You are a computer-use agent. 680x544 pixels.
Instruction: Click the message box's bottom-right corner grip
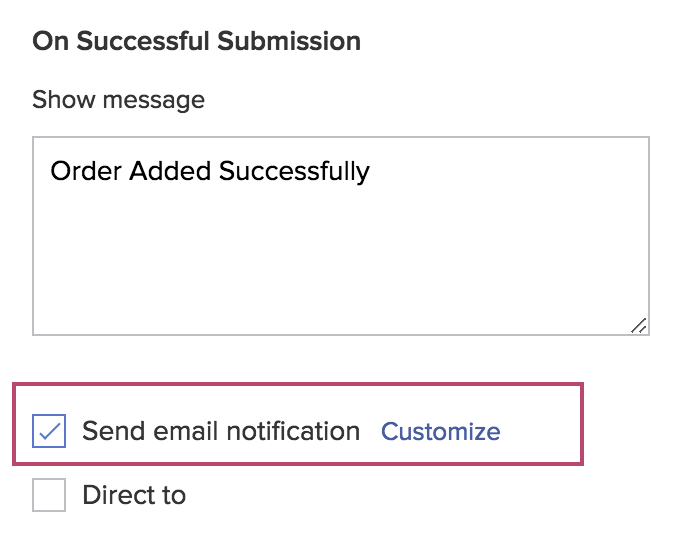coord(638,324)
